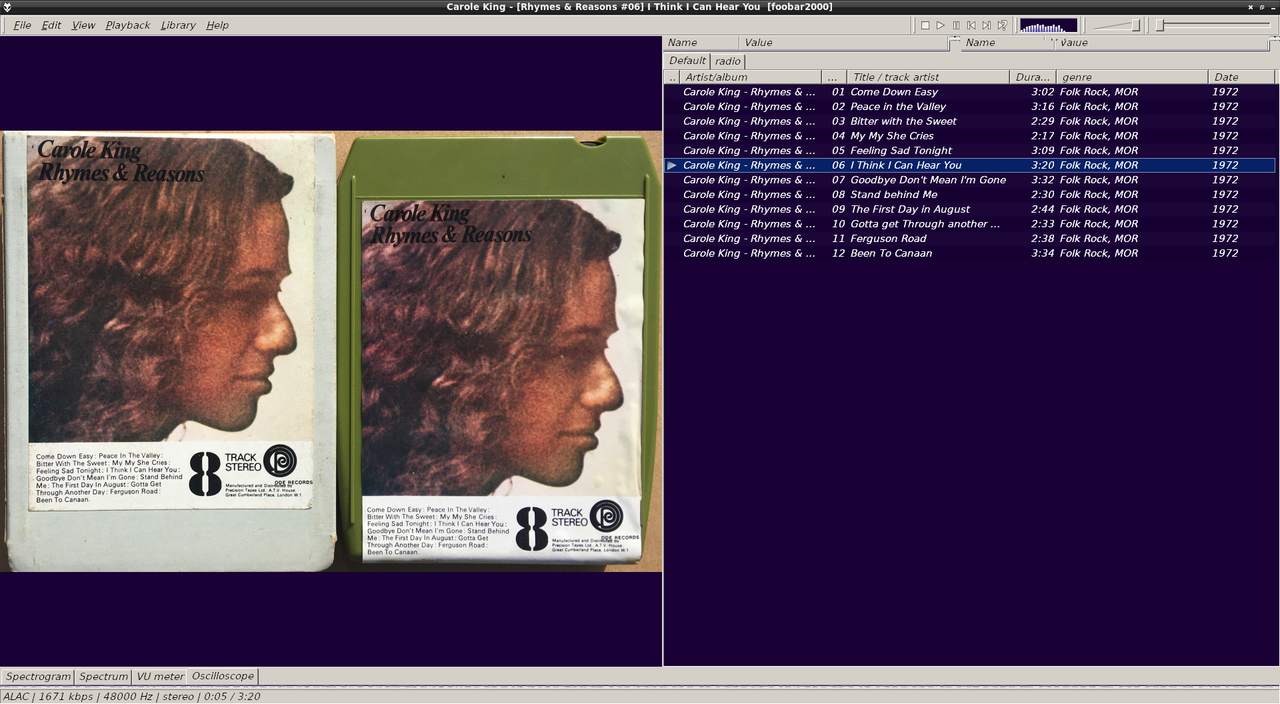Select track 04 My My She Cries

click(x=970, y=136)
